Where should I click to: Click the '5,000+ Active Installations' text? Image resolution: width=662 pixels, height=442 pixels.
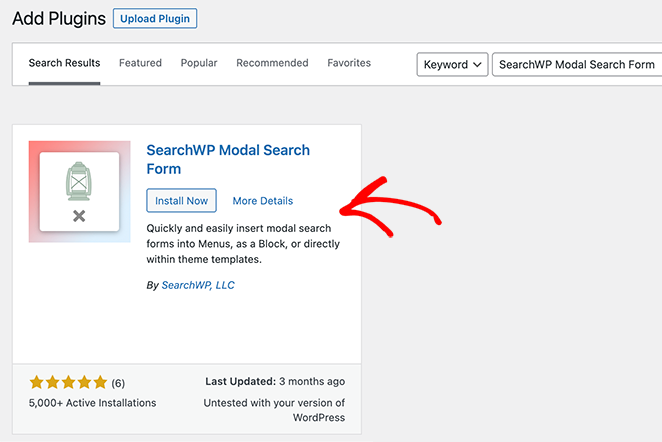(x=92, y=403)
